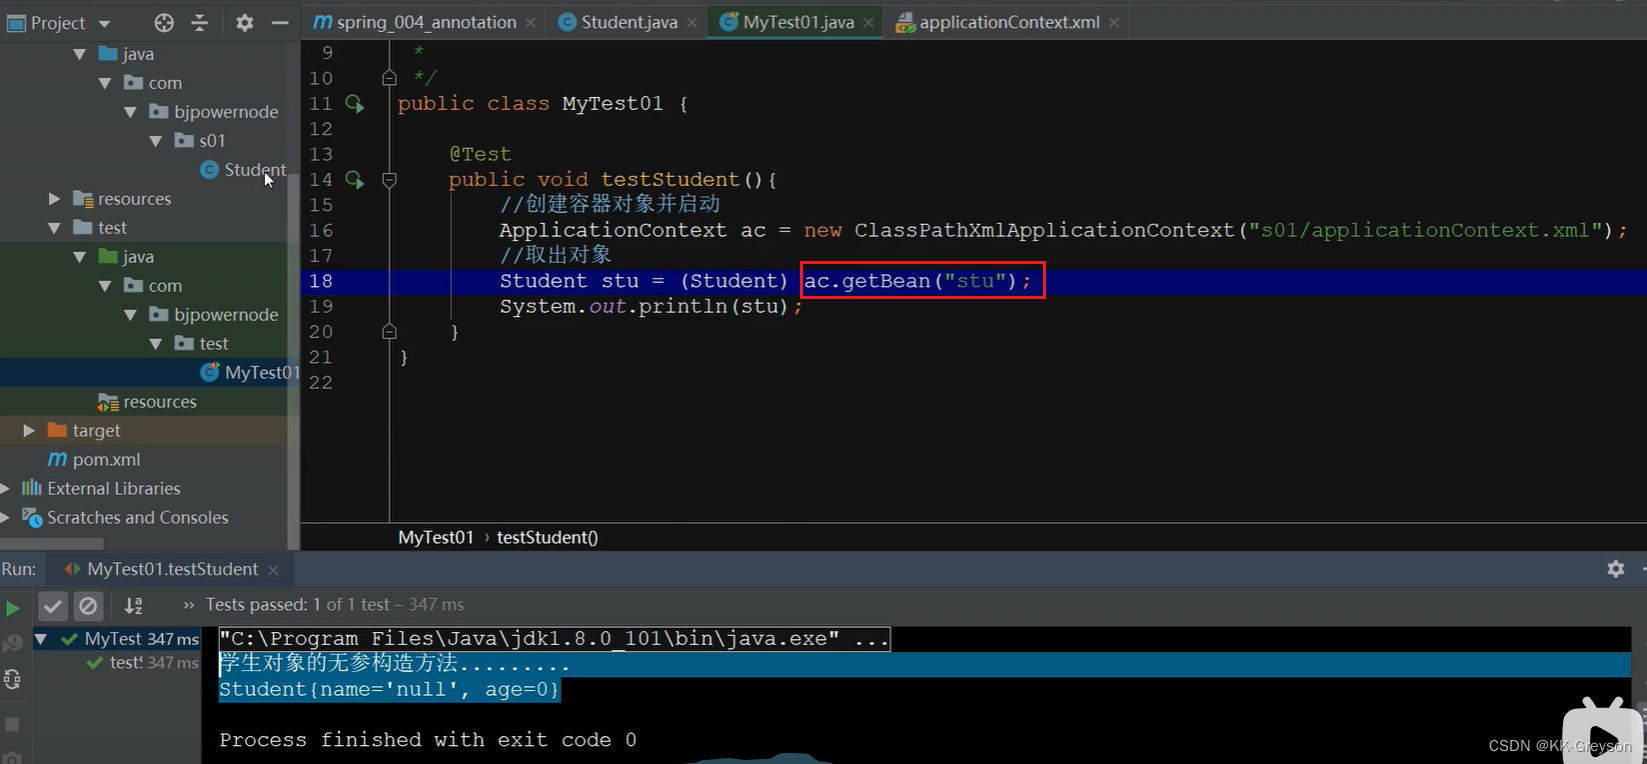Toggle Show Ignored tests button
Image resolution: width=1647 pixels, height=764 pixels.
pos(88,605)
